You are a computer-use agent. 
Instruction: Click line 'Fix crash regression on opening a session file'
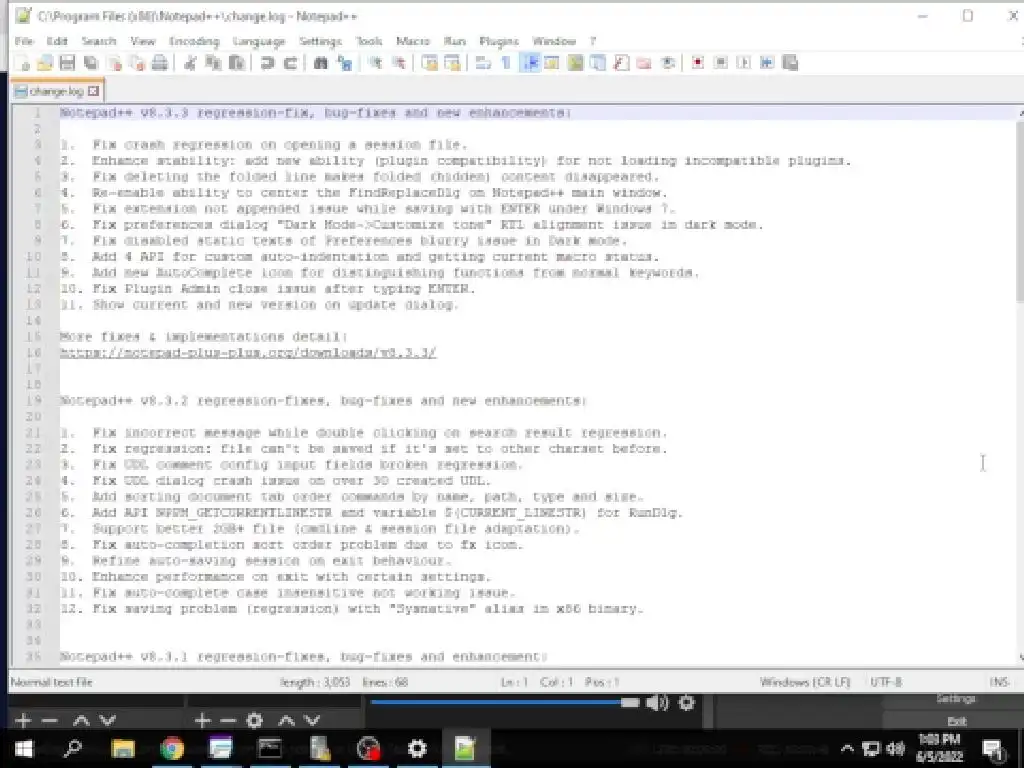[x=263, y=144]
